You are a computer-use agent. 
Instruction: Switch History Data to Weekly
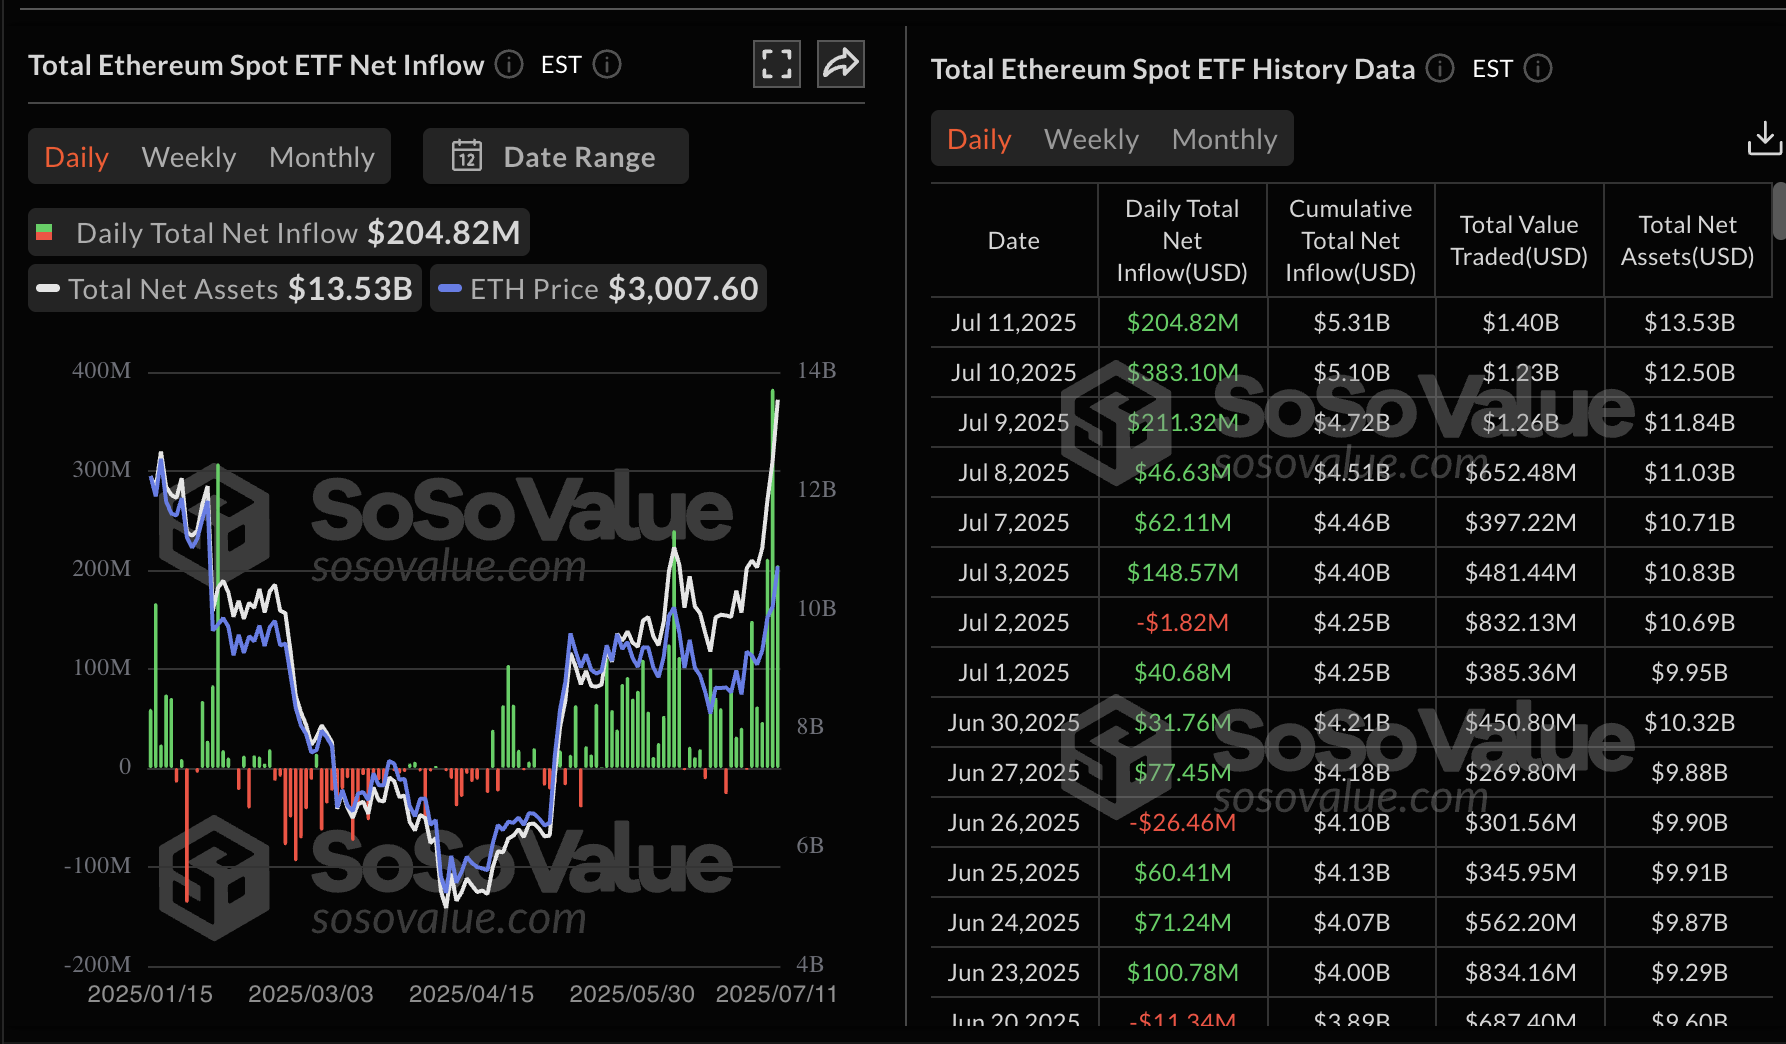(1091, 139)
